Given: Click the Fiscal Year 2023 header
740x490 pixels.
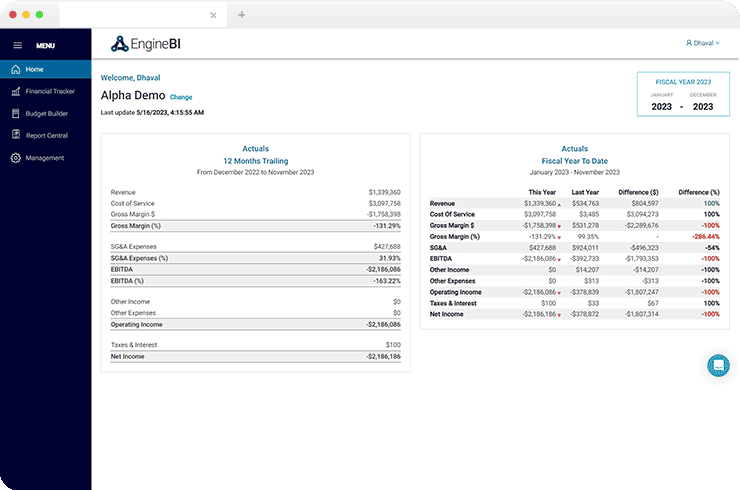Looking at the screenshot, I should 682,80.
